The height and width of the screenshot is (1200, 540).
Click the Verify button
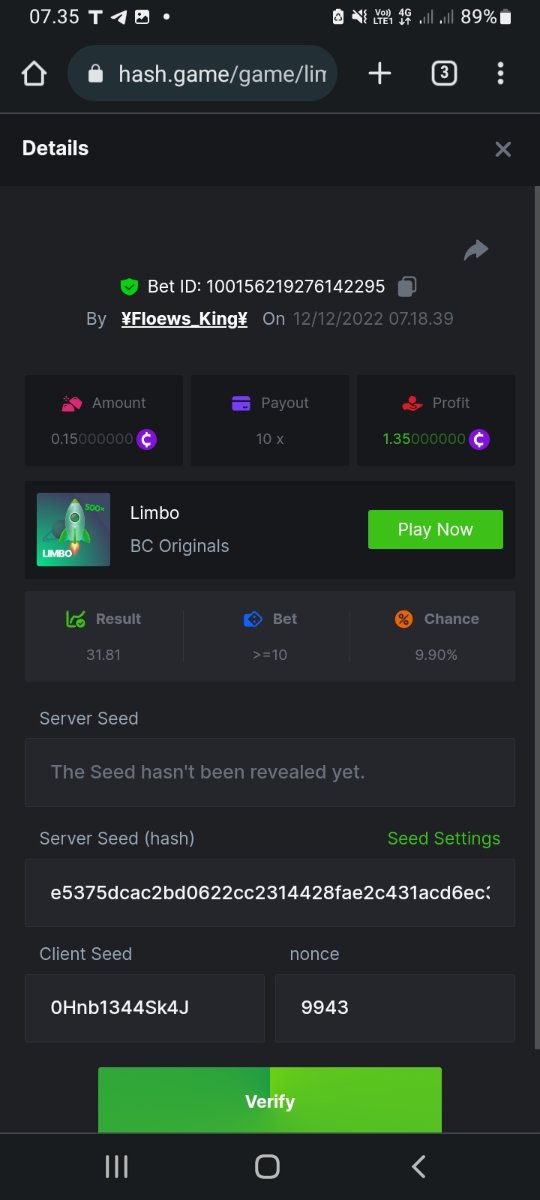tap(270, 1100)
